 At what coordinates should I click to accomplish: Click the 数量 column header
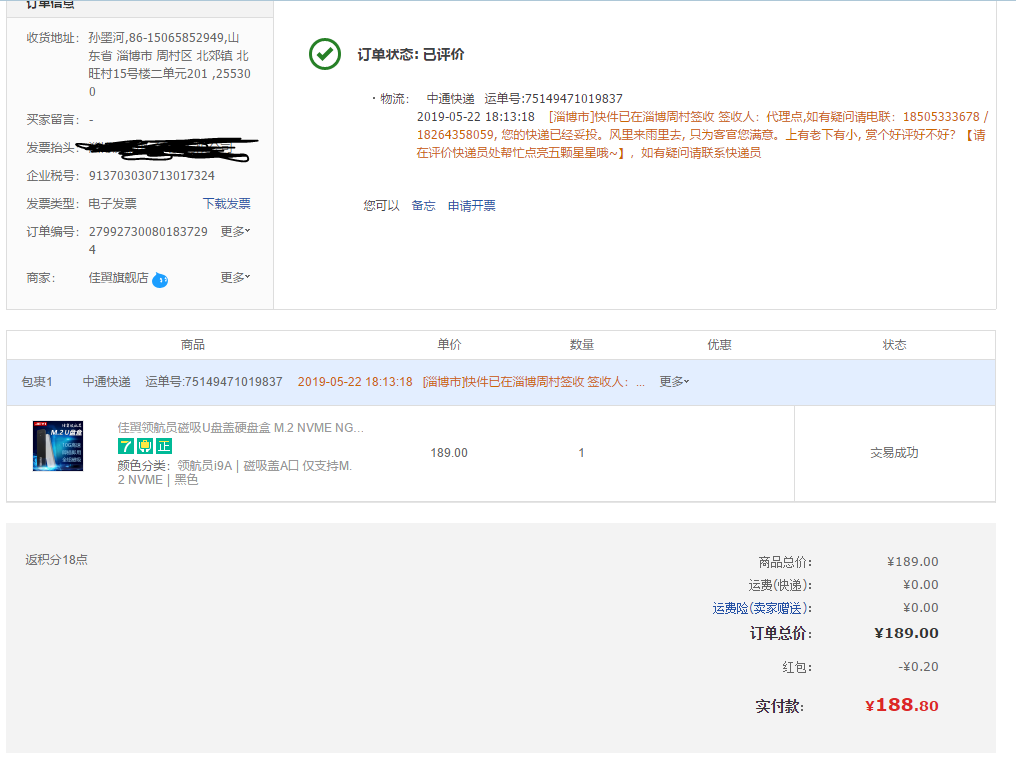click(582, 345)
